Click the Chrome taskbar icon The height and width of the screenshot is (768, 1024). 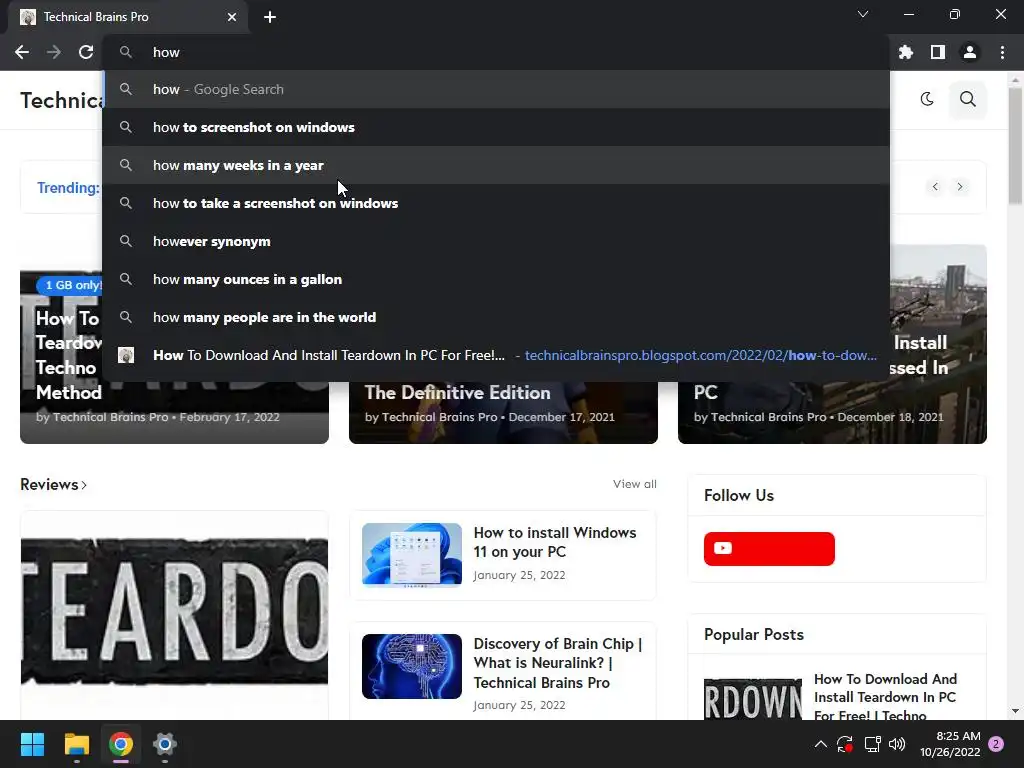point(121,744)
